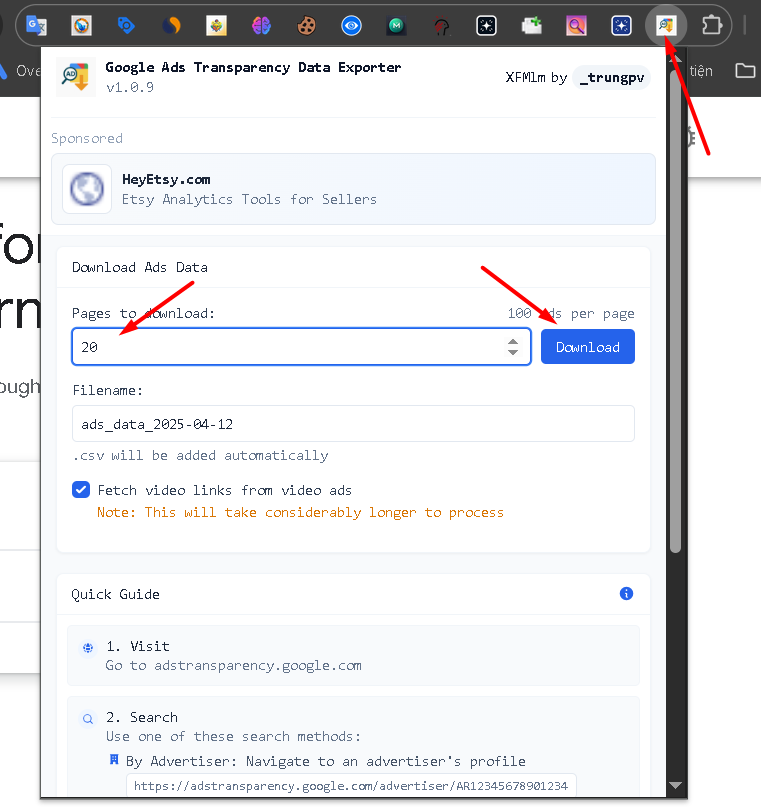The image size is (761, 807).
Task: Decrease the pages to download value
Action: (512, 352)
